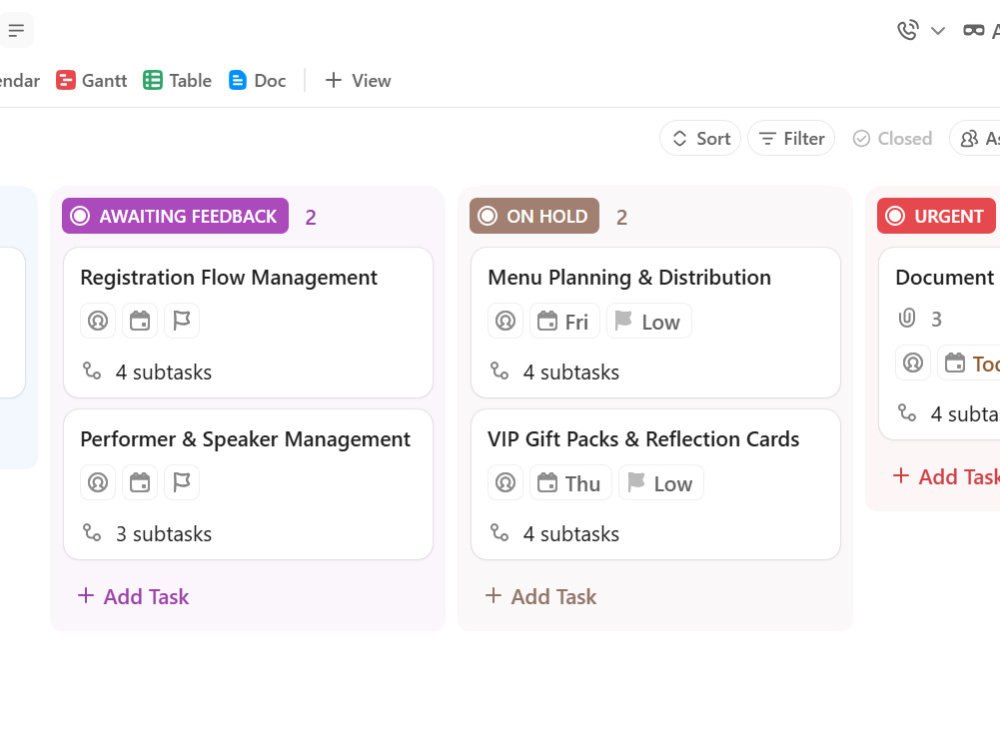This screenshot has height=750, width=1000.
Task: Toggle Closed tasks visibility
Action: coord(892,138)
